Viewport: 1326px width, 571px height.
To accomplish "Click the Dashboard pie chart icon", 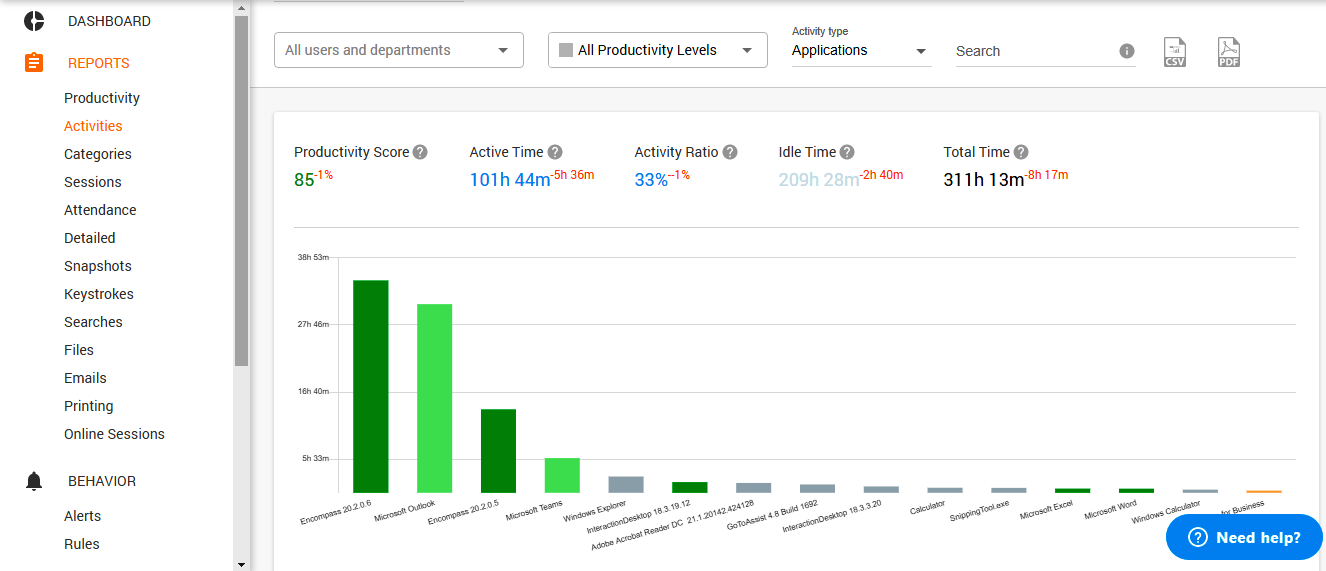I will (34, 21).
